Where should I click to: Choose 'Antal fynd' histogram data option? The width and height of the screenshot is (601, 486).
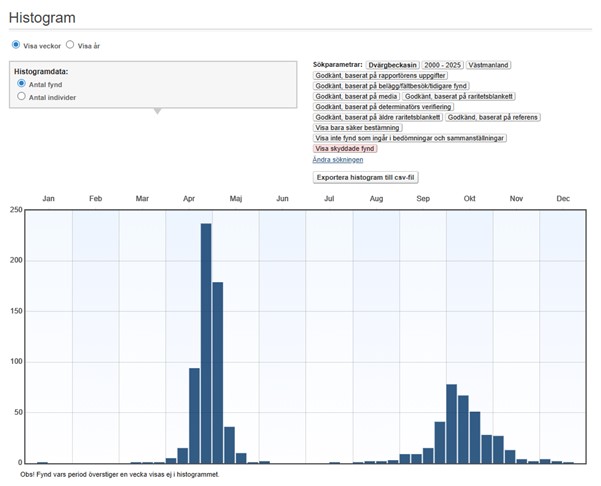(22, 84)
